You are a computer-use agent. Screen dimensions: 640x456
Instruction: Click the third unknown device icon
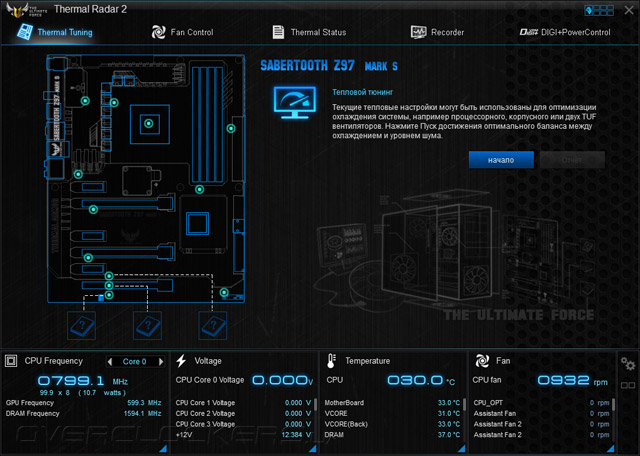[213, 325]
